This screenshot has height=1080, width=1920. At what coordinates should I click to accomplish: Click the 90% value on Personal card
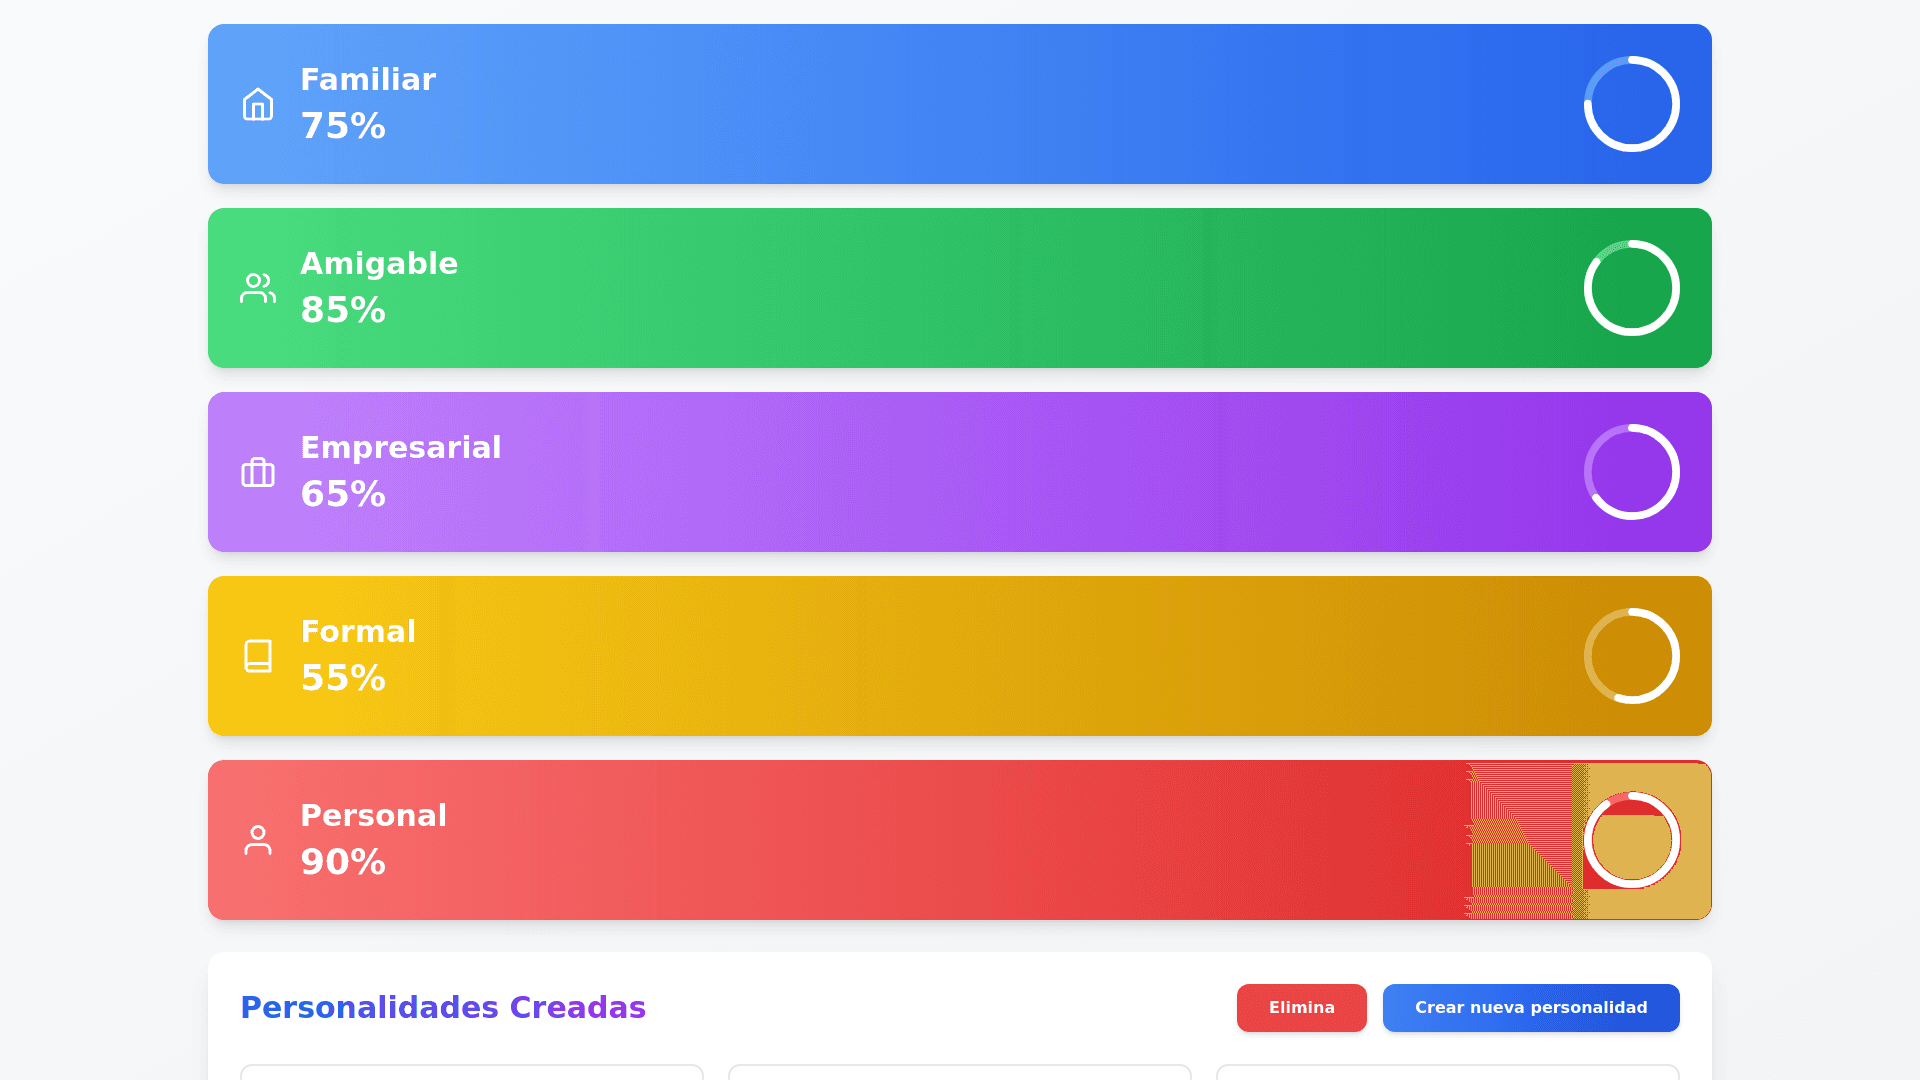pyautogui.click(x=343, y=862)
